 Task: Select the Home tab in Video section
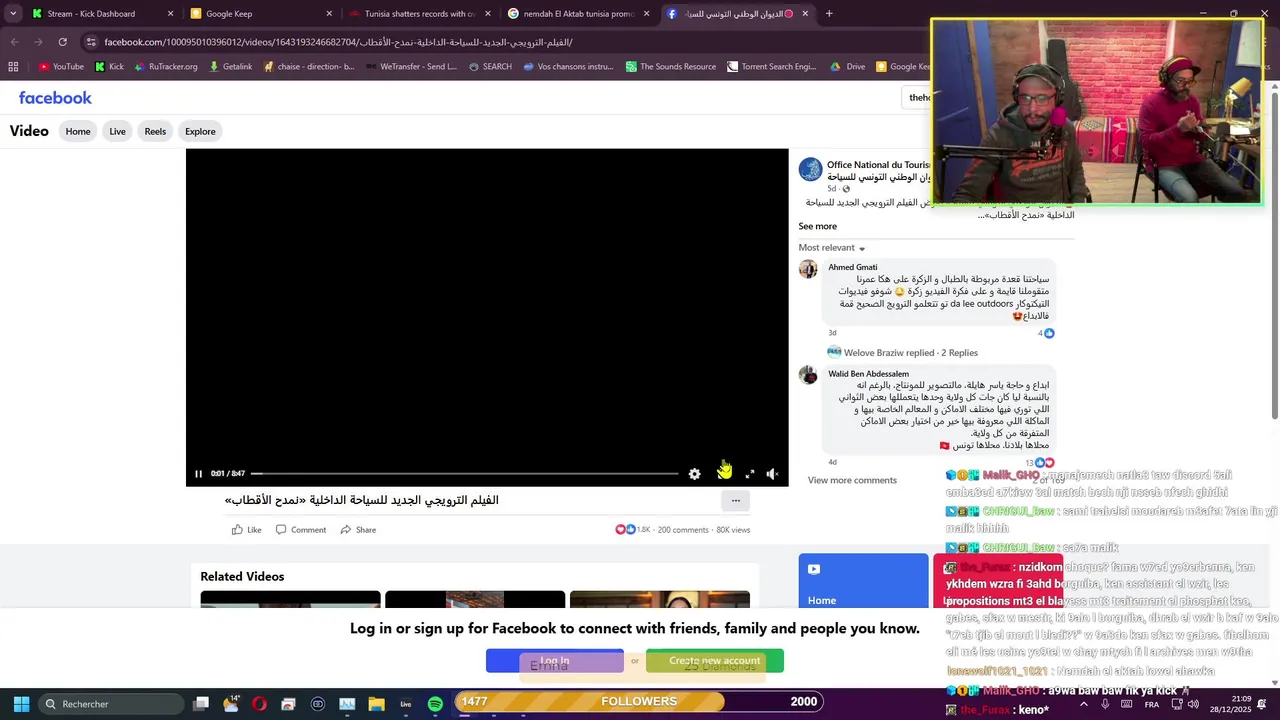pos(78,131)
